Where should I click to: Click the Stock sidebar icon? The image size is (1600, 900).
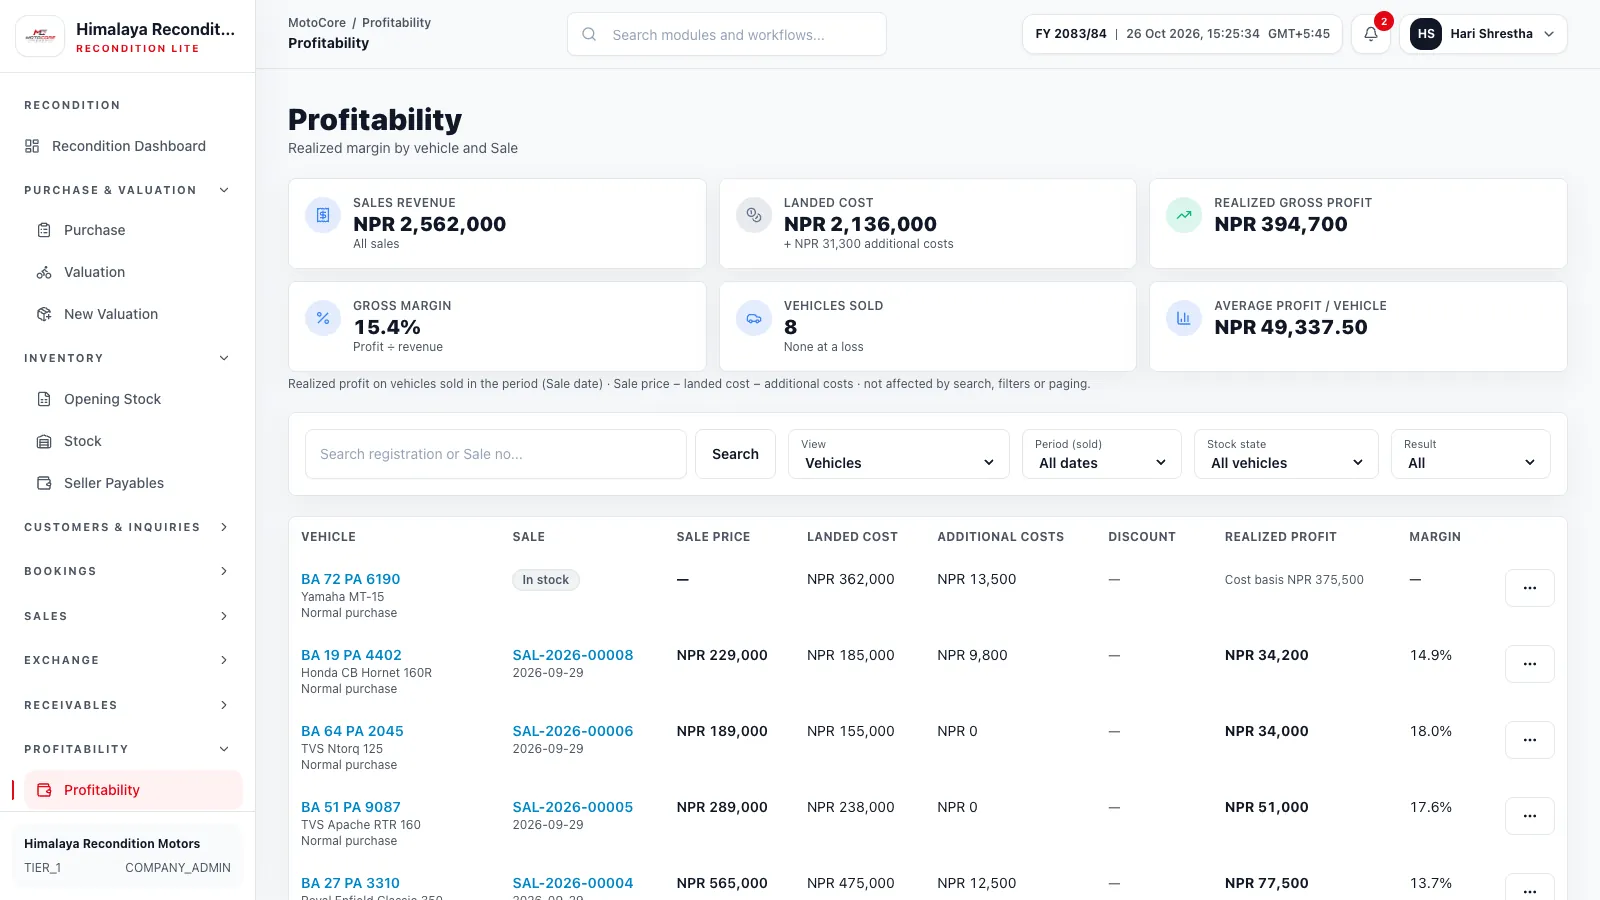[x=44, y=441]
